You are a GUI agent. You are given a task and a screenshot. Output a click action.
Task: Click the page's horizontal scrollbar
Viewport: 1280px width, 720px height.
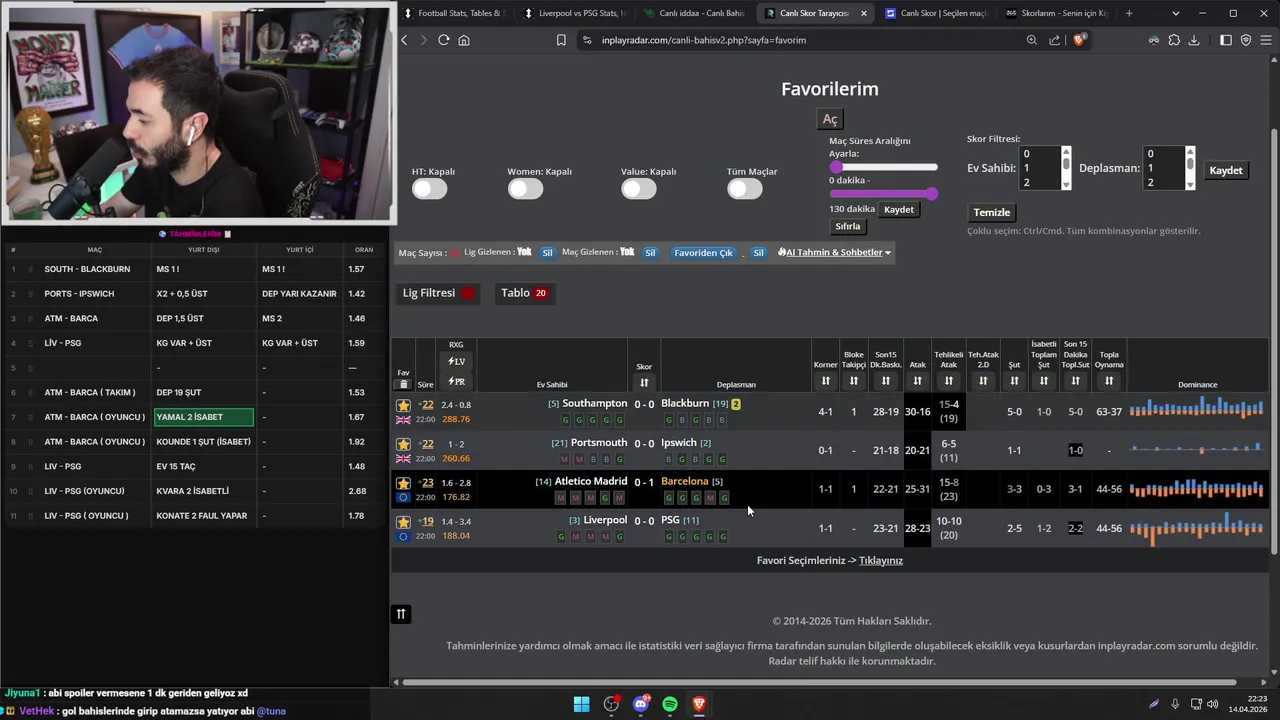[820, 682]
